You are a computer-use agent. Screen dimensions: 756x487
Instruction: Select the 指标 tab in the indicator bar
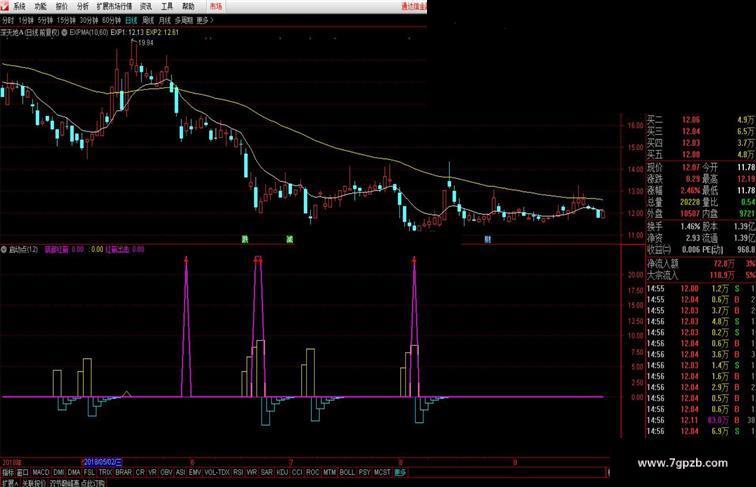(x=8, y=473)
